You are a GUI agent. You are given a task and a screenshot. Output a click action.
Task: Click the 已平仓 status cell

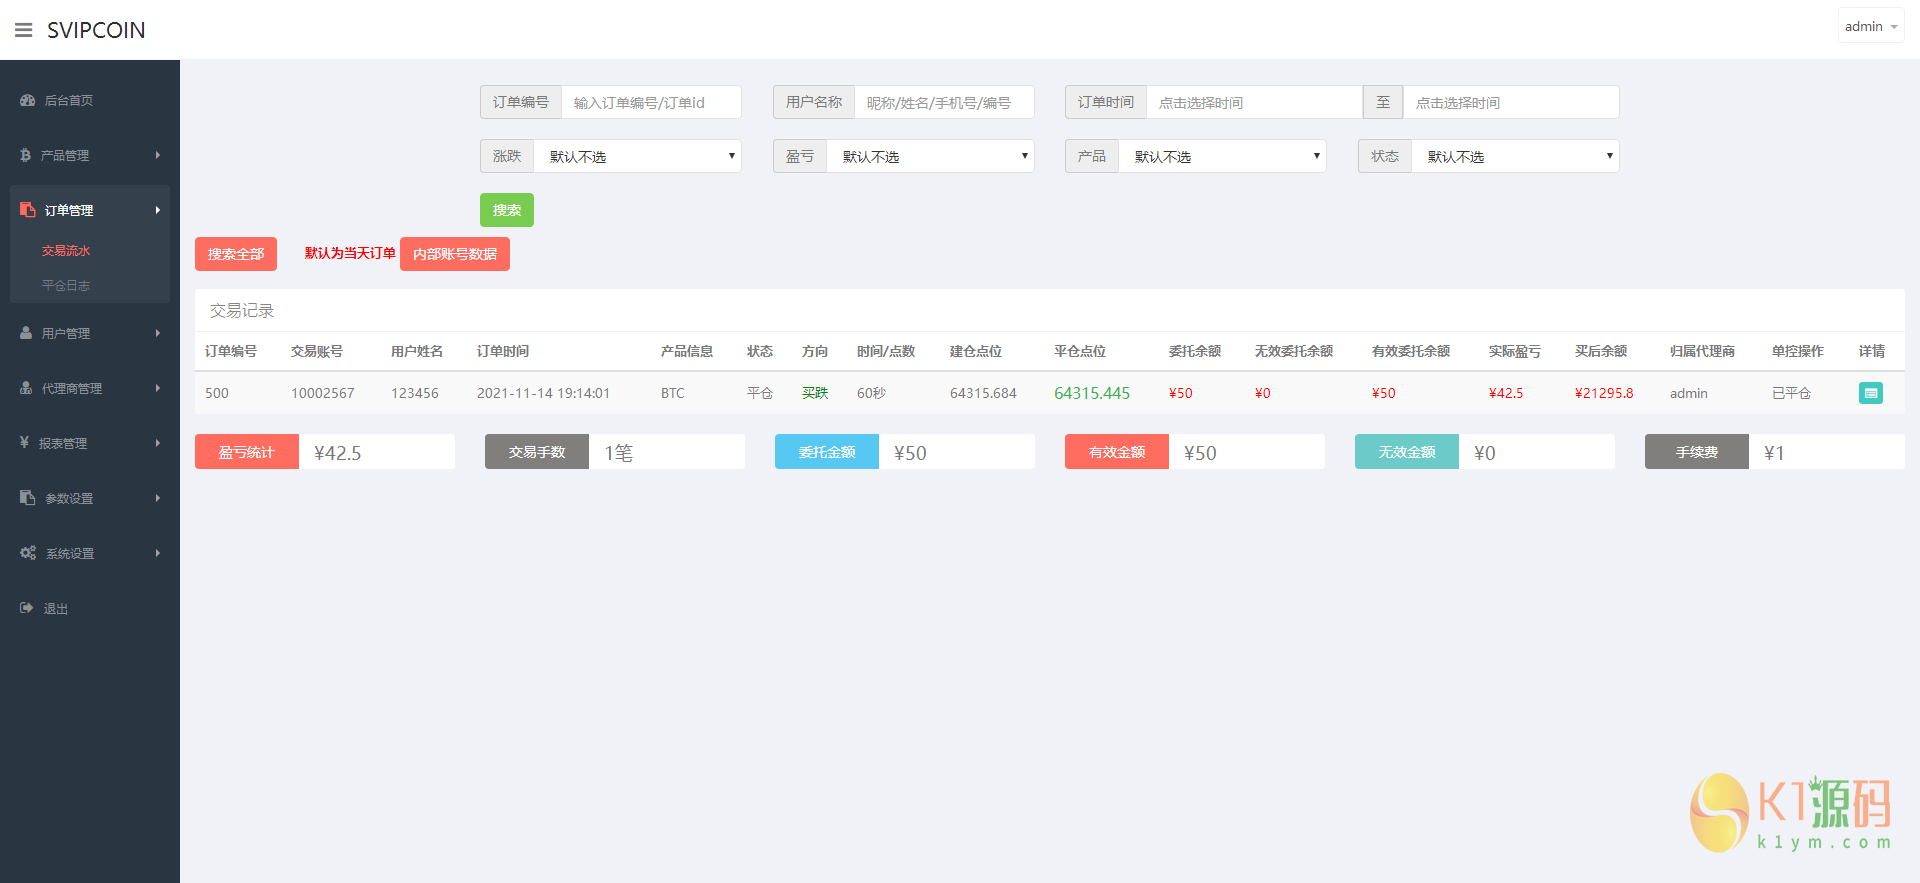(1791, 393)
